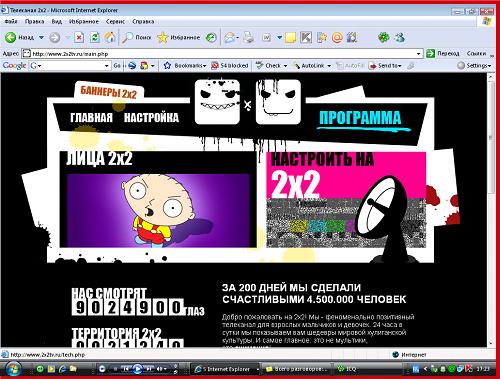This screenshot has width=500, height=379.
Task: Click the media player Next track button
Action: pos(149,369)
